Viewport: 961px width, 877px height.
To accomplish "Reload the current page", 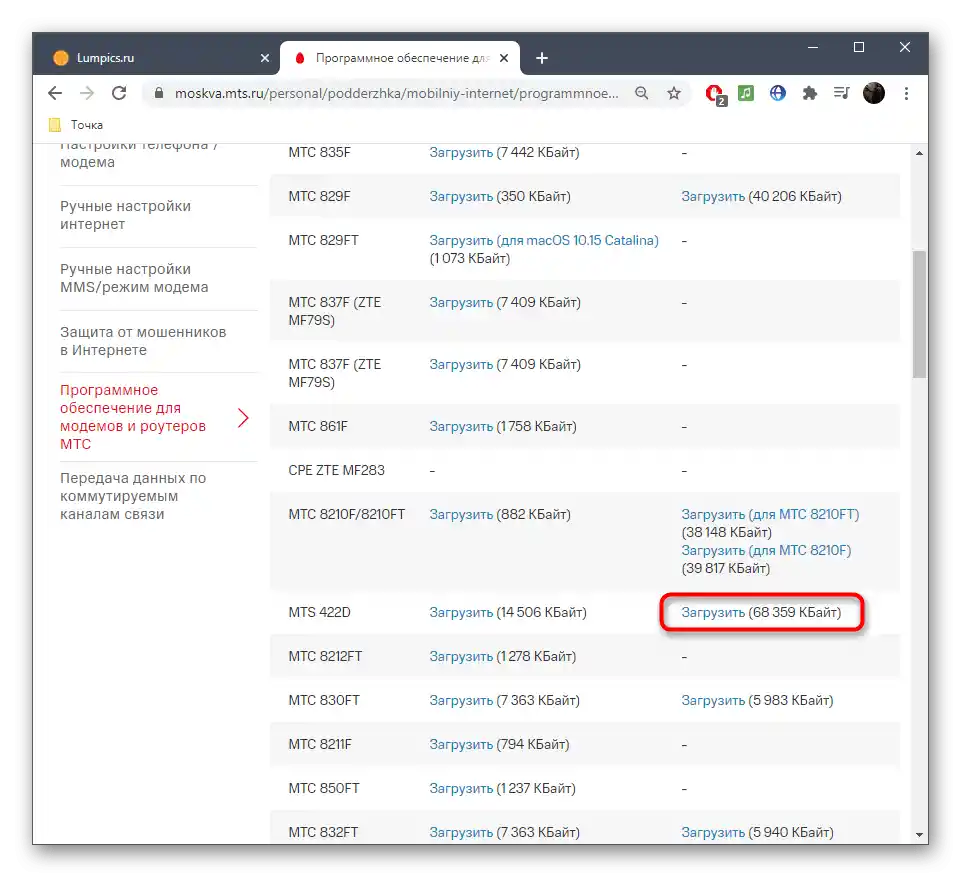I will 119,93.
